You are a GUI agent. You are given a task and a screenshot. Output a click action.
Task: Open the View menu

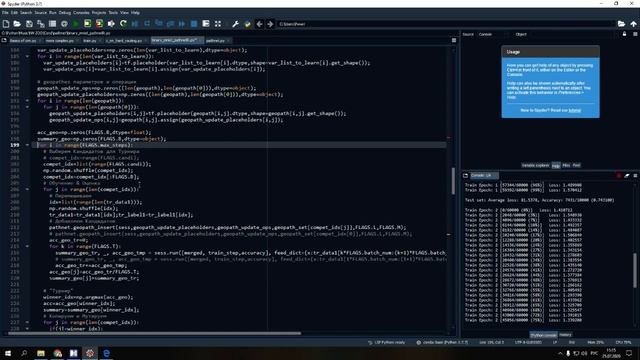pos(124,13)
